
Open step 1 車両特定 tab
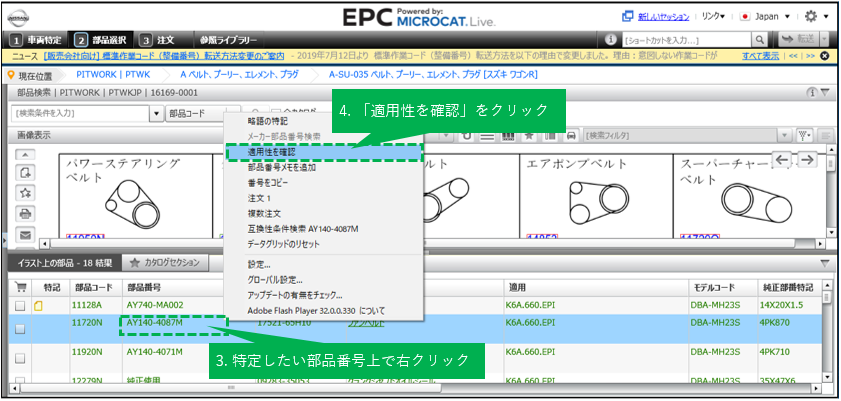click(x=37, y=40)
